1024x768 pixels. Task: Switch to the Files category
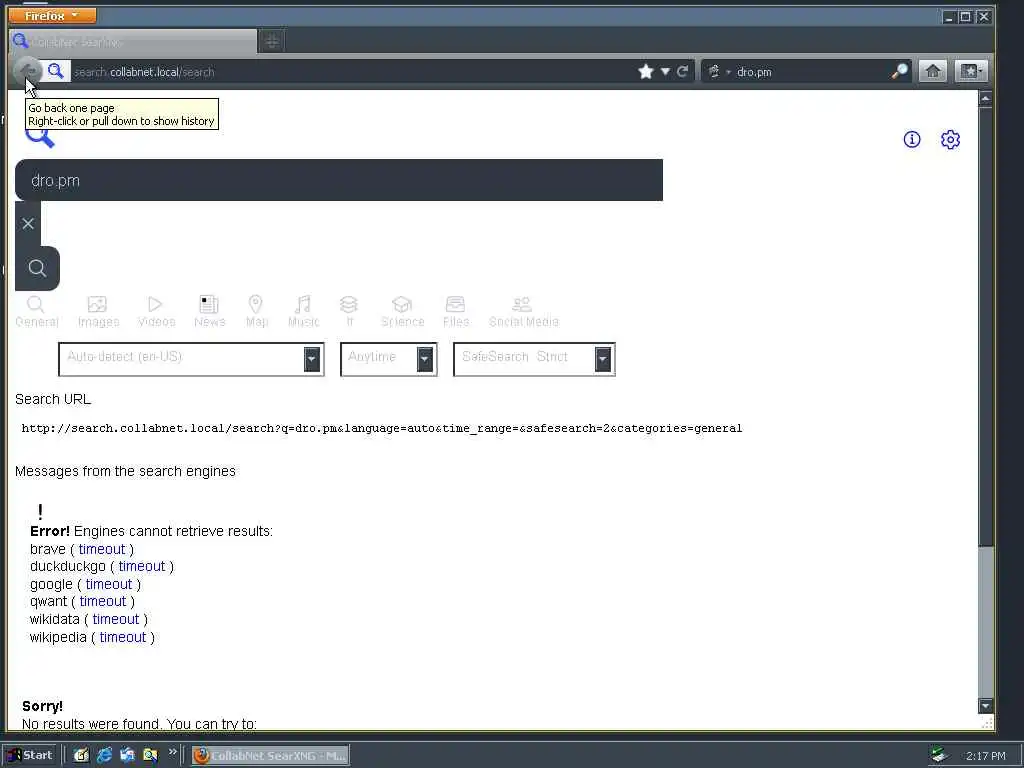[x=456, y=312]
